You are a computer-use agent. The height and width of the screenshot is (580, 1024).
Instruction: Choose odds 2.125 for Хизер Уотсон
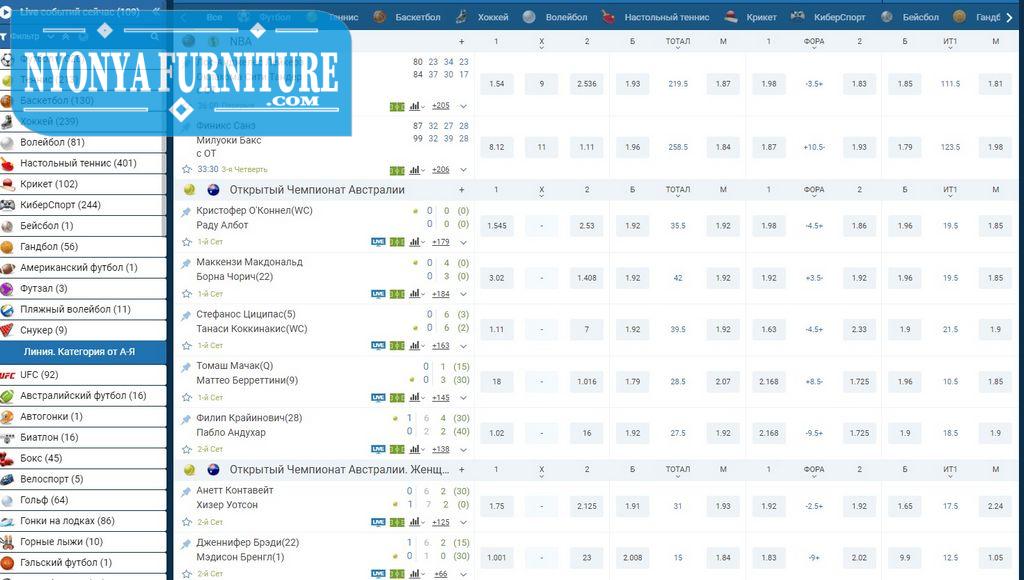click(x=586, y=506)
